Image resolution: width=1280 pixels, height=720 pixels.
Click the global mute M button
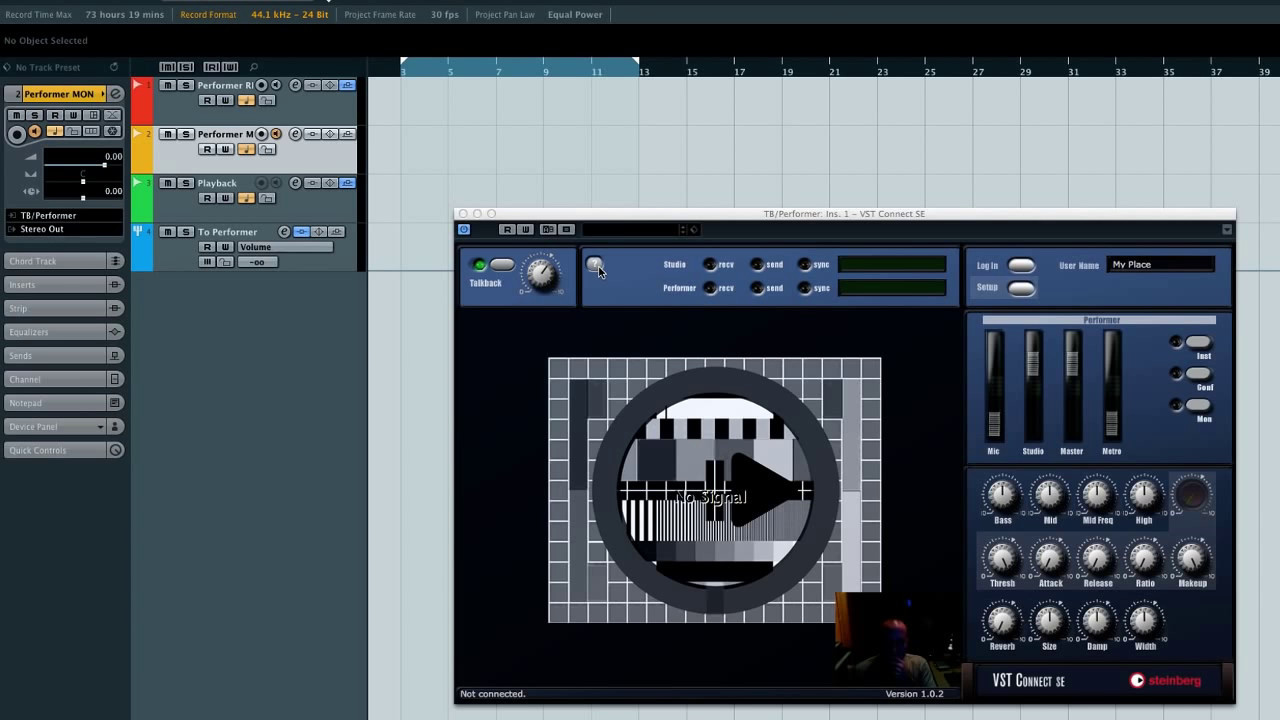tap(167, 67)
